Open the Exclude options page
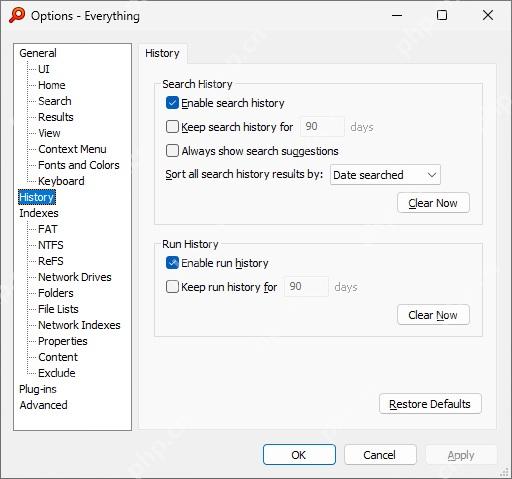The image size is (512, 479). coord(57,373)
